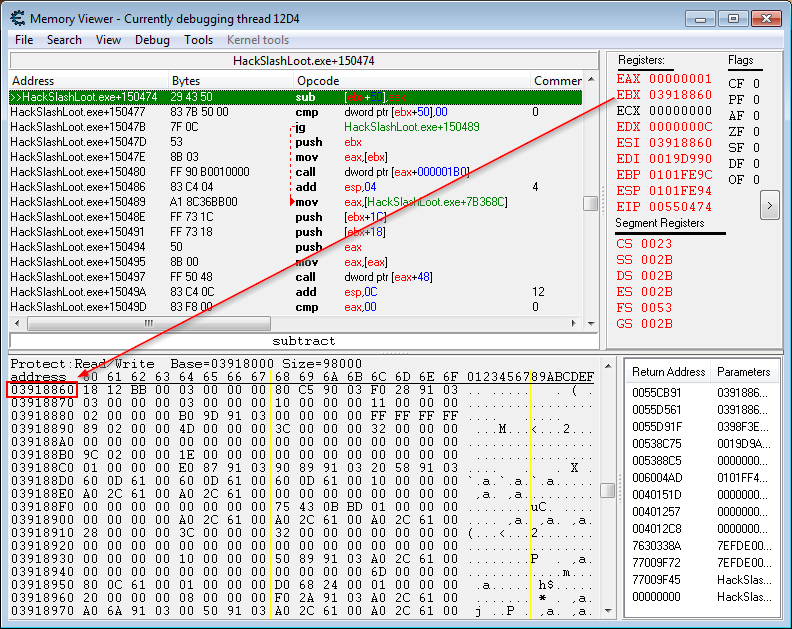Viewport: 792px width, 629px height.
Task: Click the Bytes column header
Action: pos(231,81)
